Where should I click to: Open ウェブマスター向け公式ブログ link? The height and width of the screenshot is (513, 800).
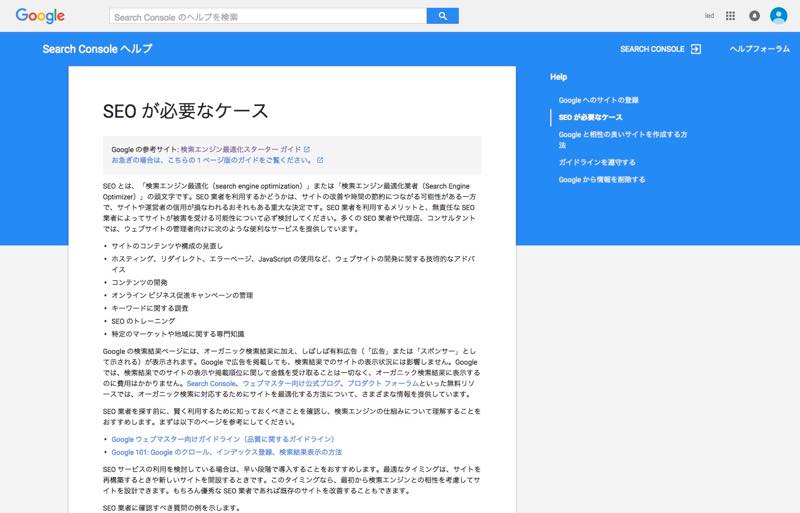coord(291,383)
